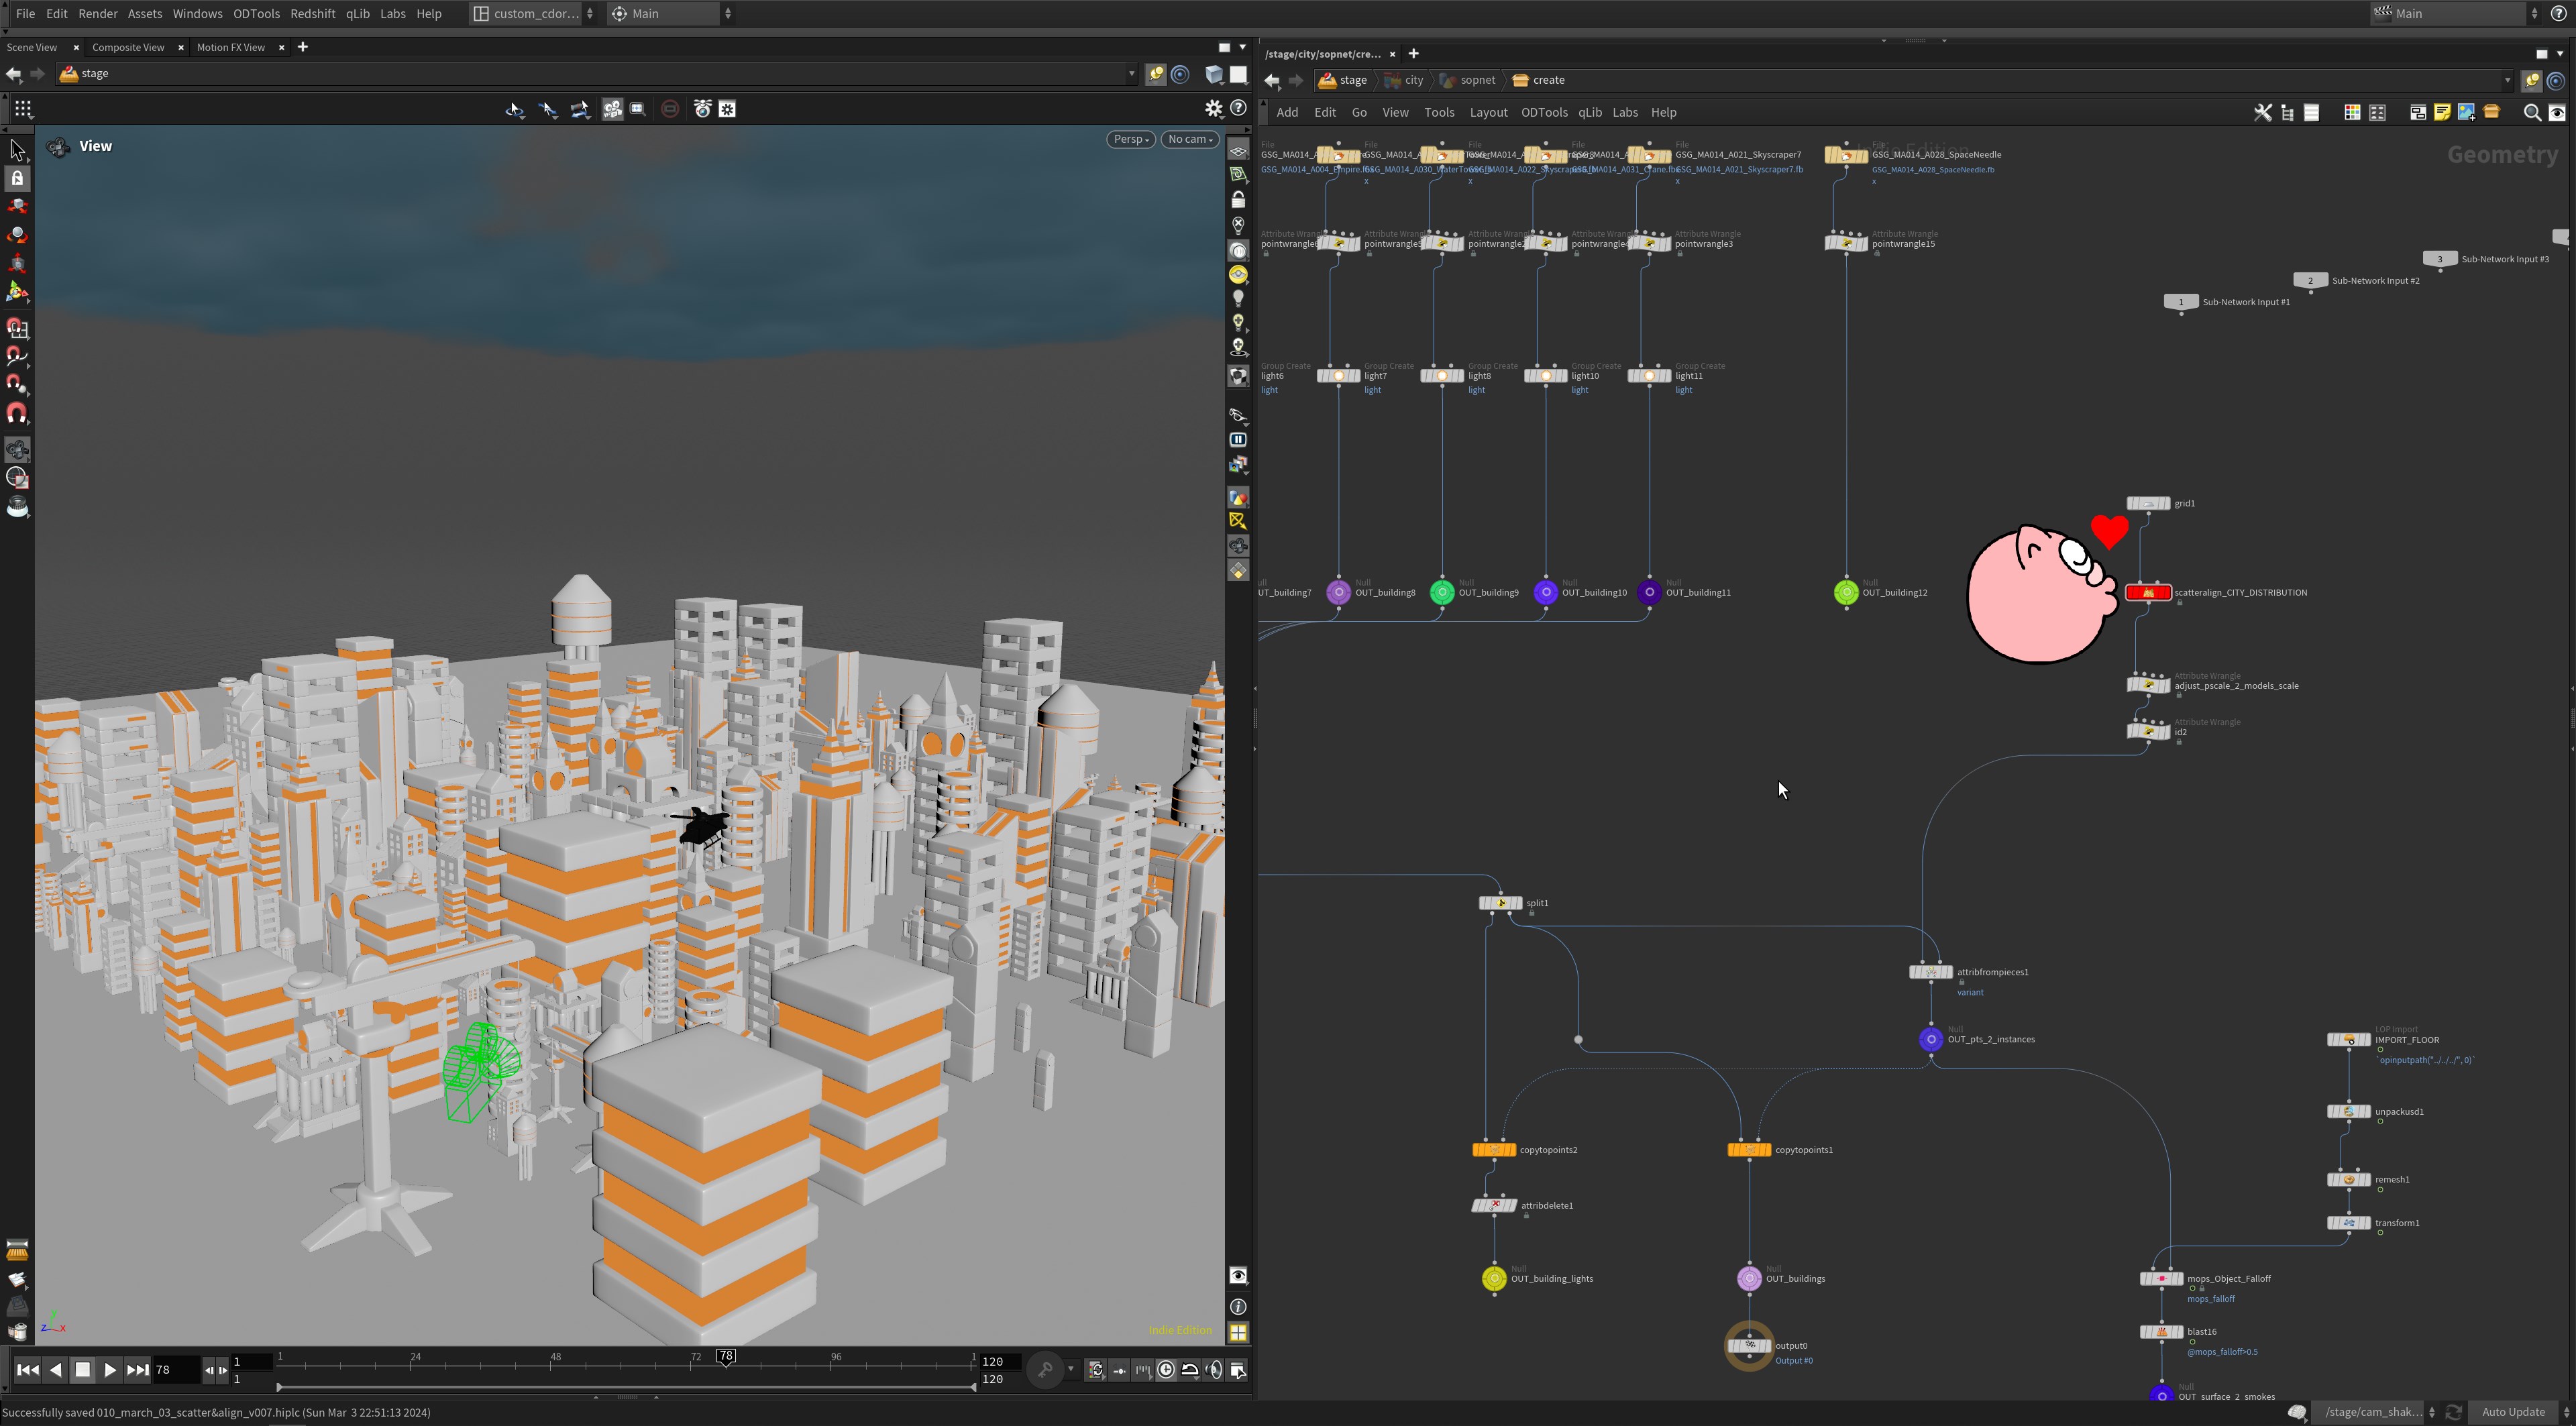Open network editor search magnifier icon
Viewport: 2576px width, 1426px height.
pos(2532,113)
